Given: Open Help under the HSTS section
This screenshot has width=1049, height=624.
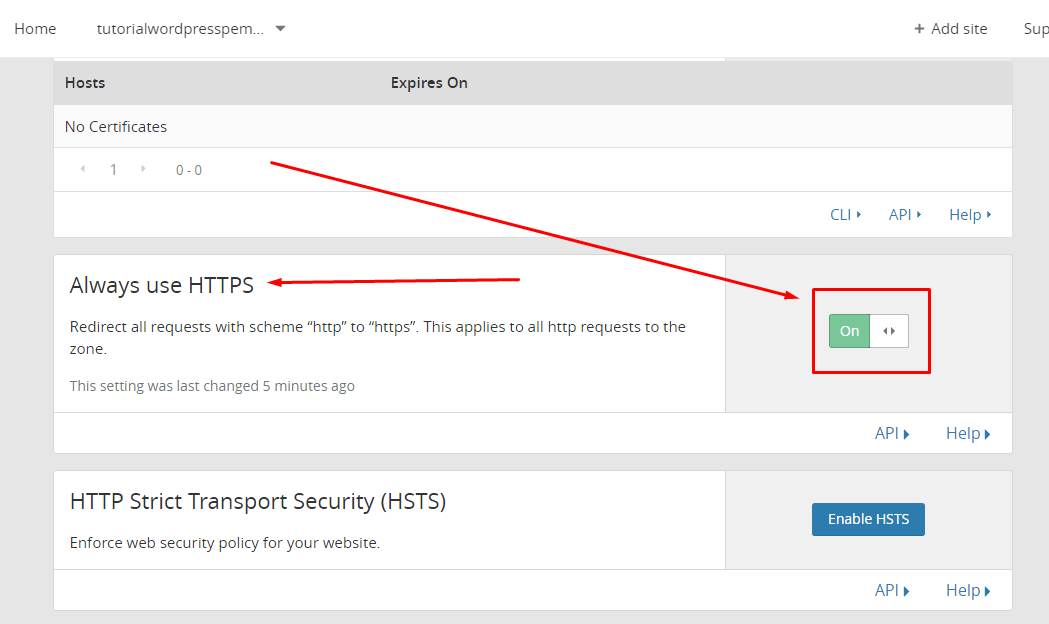Looking at the screenshot, I should click(x=968, y=590).
